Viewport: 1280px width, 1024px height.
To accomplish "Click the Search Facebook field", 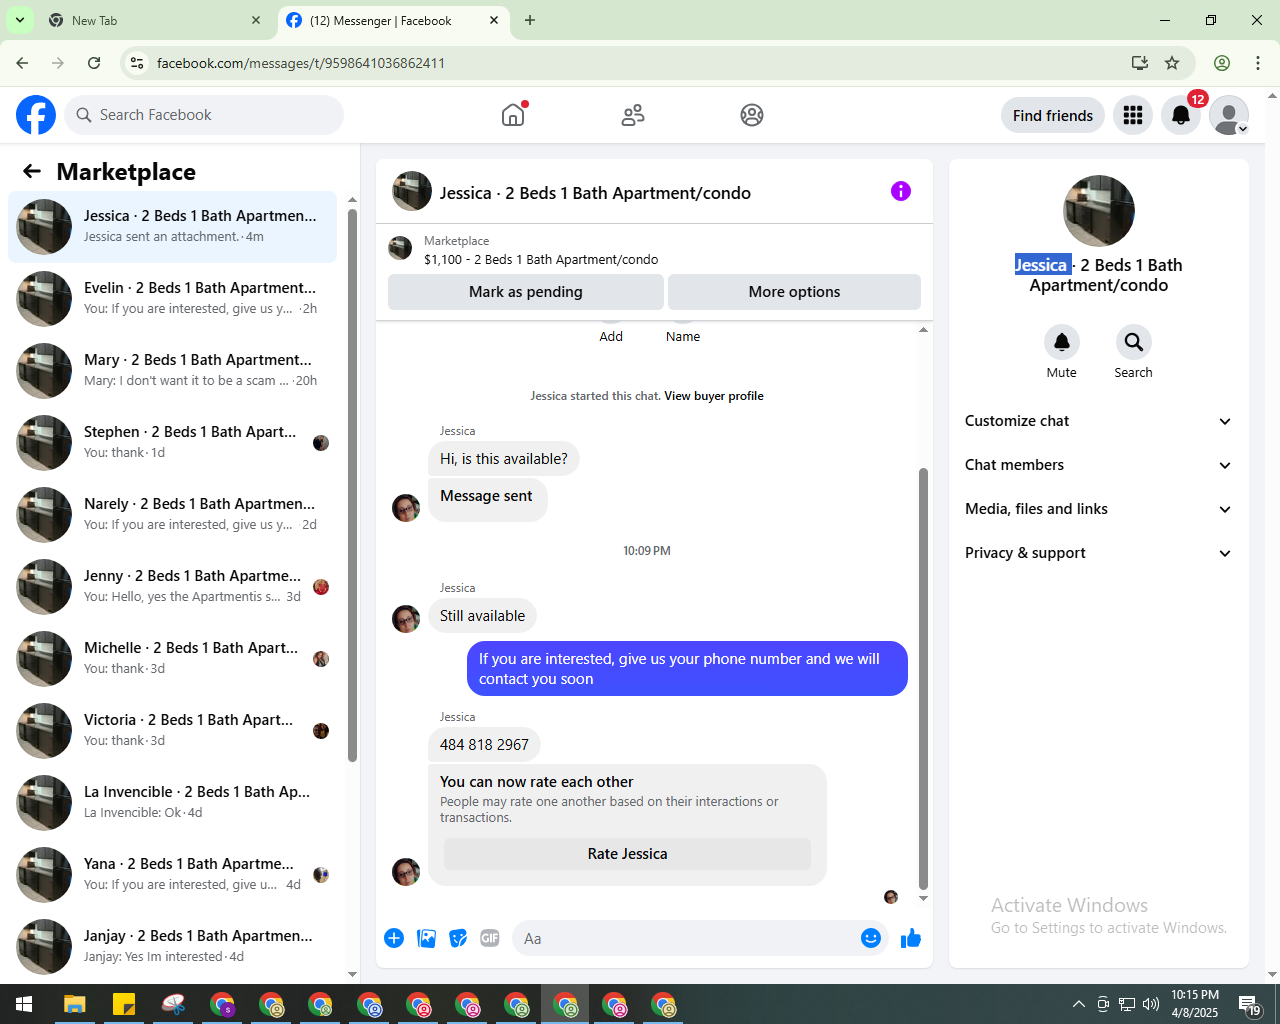I will pos(204,115).
